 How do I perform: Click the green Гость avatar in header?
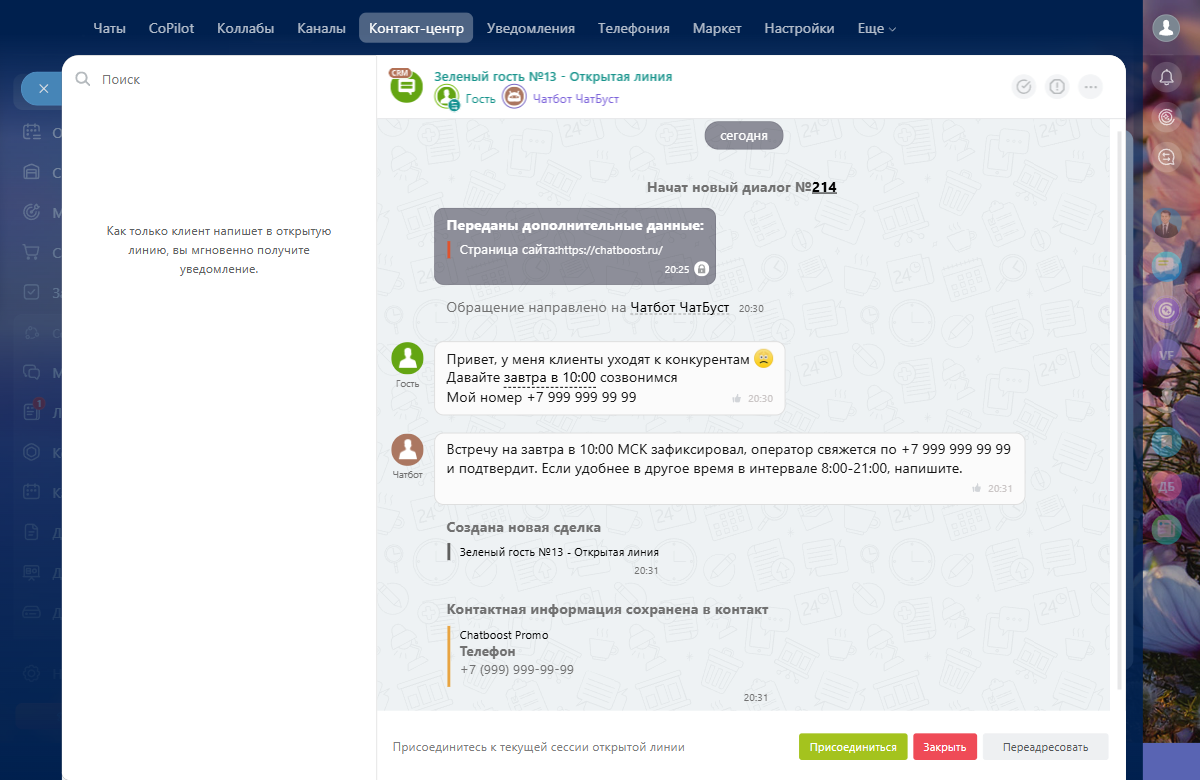coord(446,98)
